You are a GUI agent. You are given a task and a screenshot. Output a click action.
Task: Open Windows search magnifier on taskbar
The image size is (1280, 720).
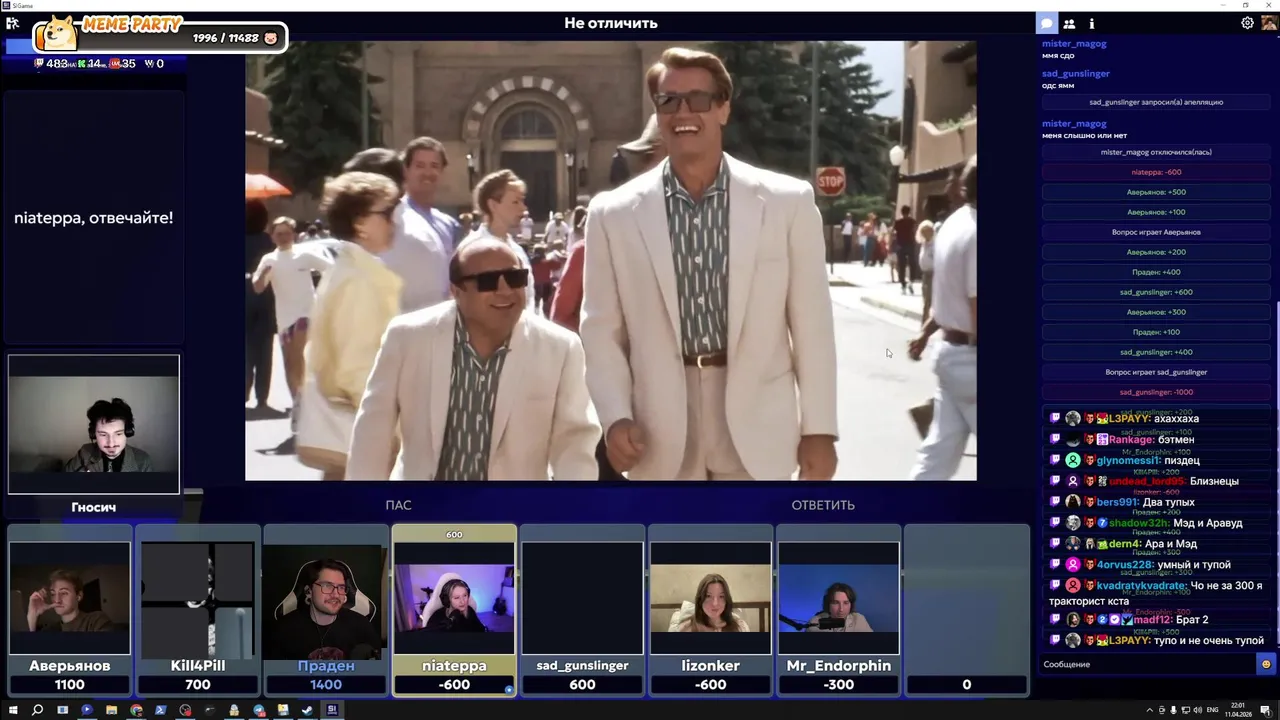click(37, 710)
